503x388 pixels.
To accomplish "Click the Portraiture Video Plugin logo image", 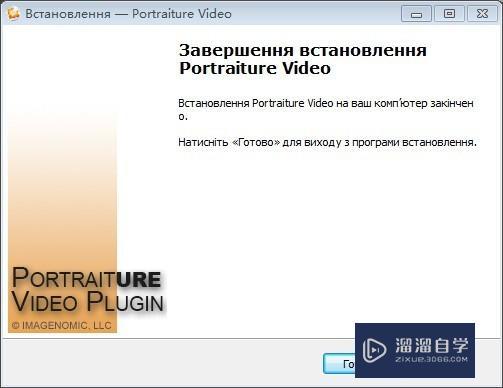I will coord(88,289).
